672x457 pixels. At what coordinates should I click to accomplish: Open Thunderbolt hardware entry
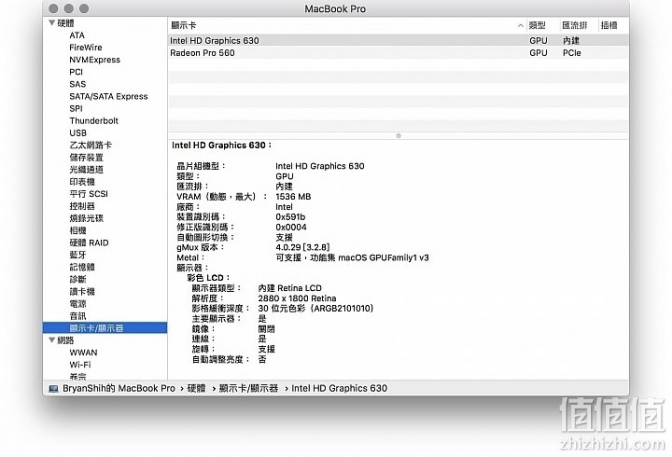coord(94,120)
